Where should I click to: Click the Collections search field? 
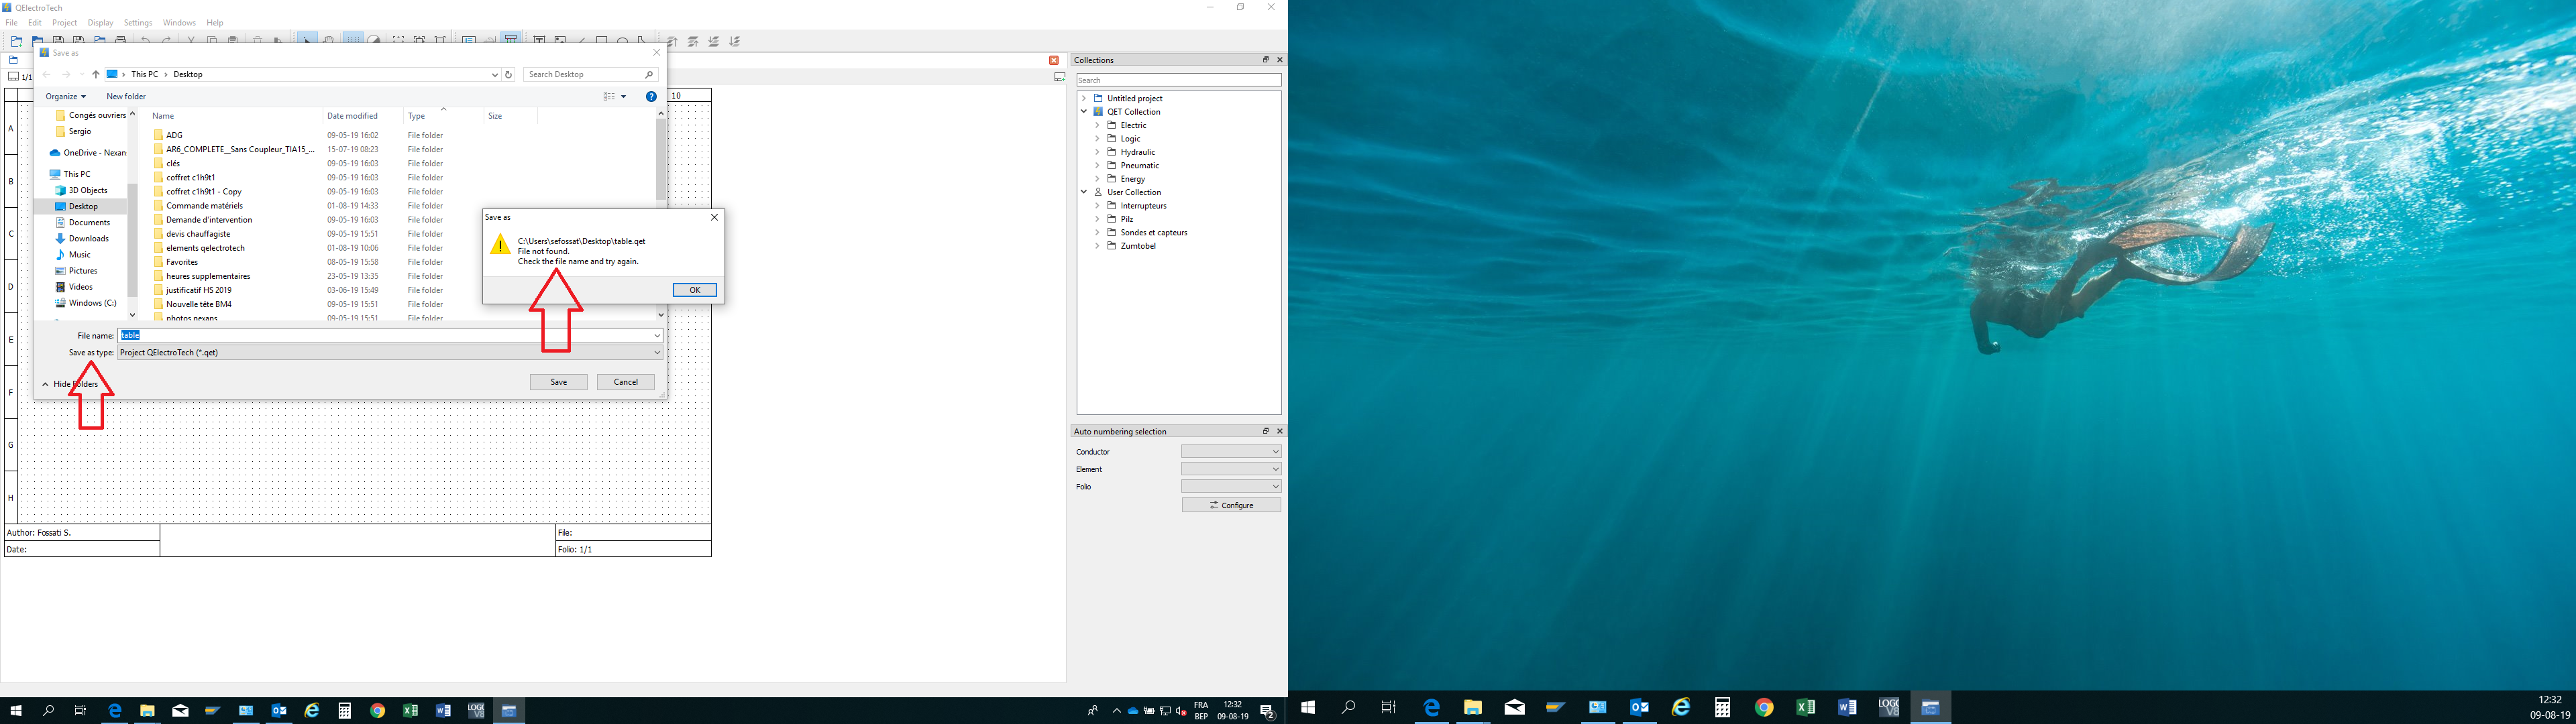point(1178,80)
